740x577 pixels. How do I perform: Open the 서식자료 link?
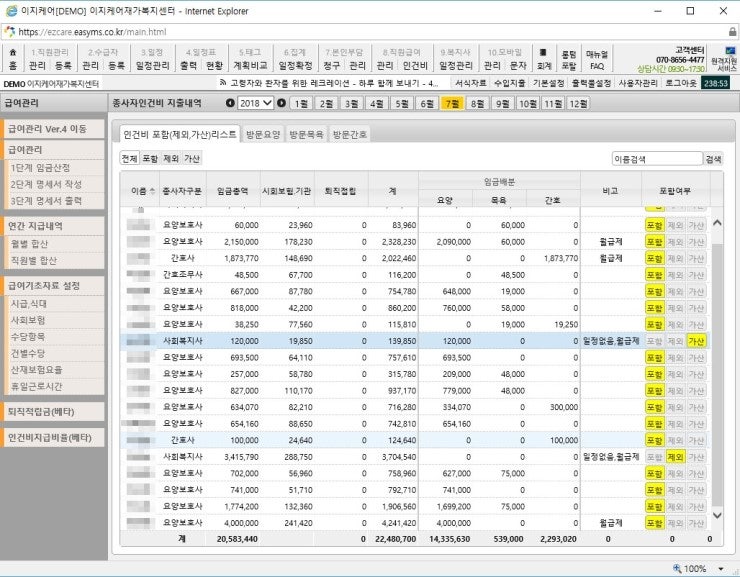[x=471, y=83]
